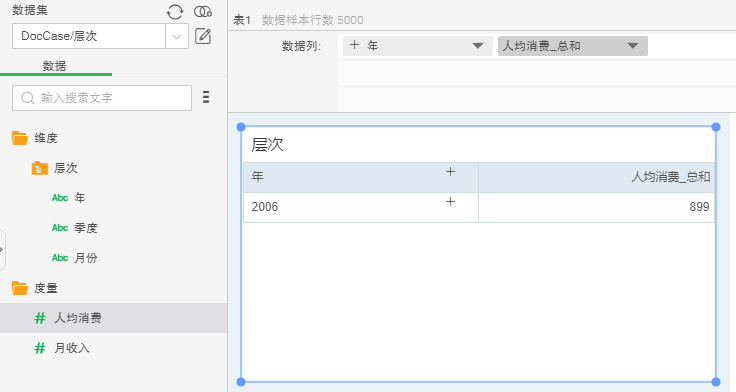The image size is (736, 392).
Task: Select the 899 value cell
Action: pyautogui.click(x=597, y=207)
